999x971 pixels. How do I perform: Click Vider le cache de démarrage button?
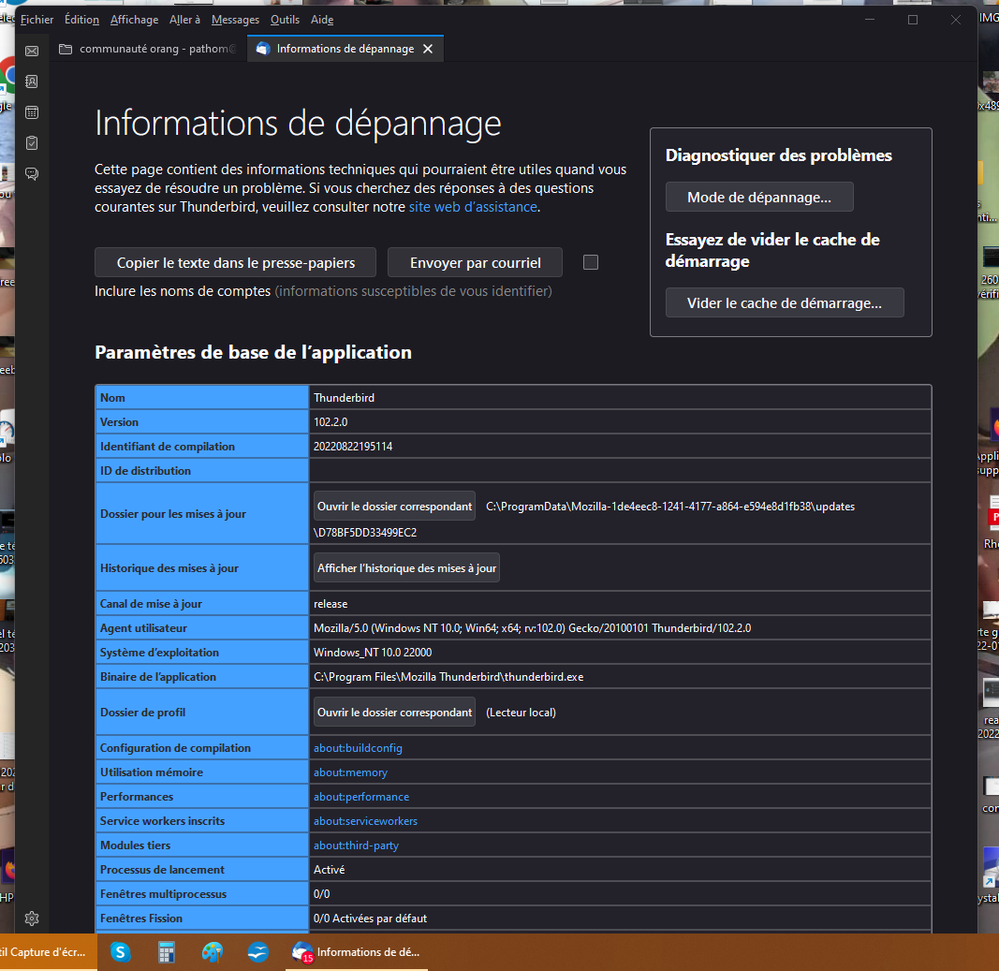click(x=784, y=303)
